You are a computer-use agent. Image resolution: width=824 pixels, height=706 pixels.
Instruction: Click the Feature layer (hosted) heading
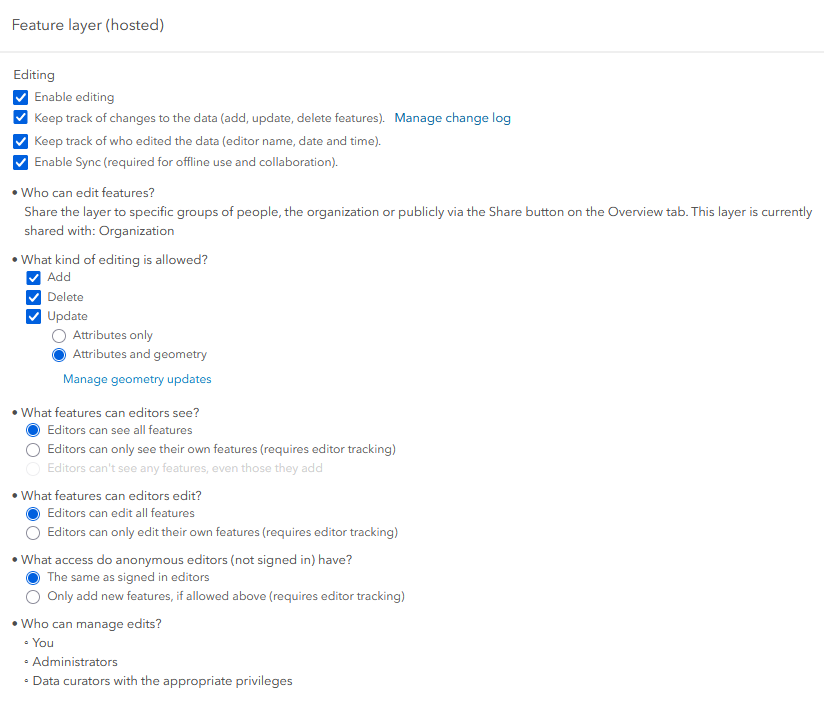(88, 25)
